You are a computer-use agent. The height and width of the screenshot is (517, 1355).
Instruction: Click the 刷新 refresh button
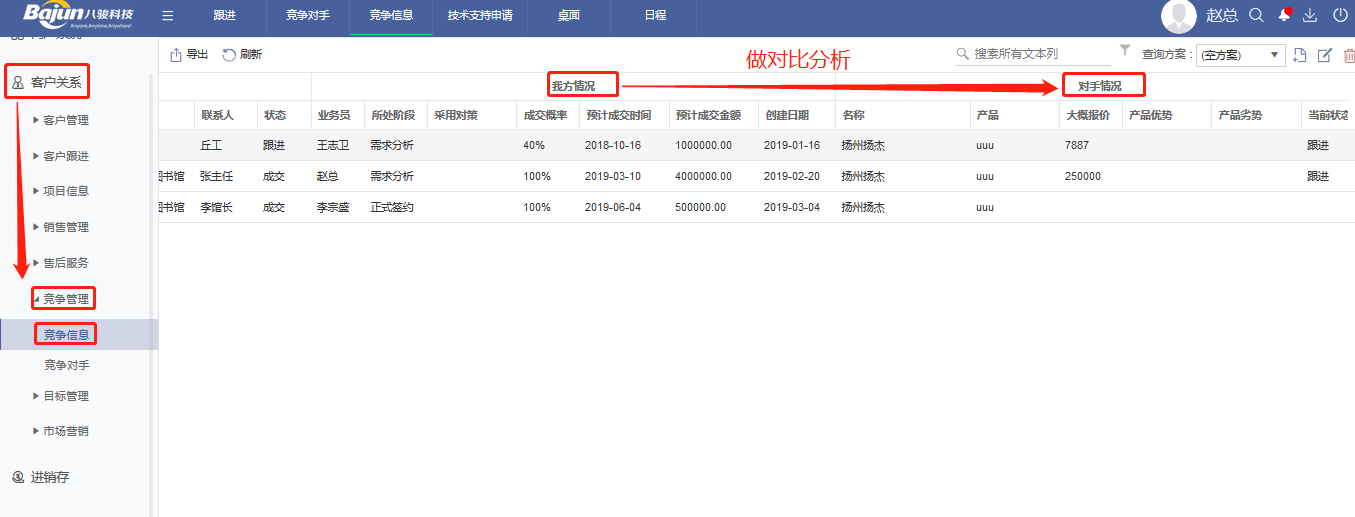point(242,55)
